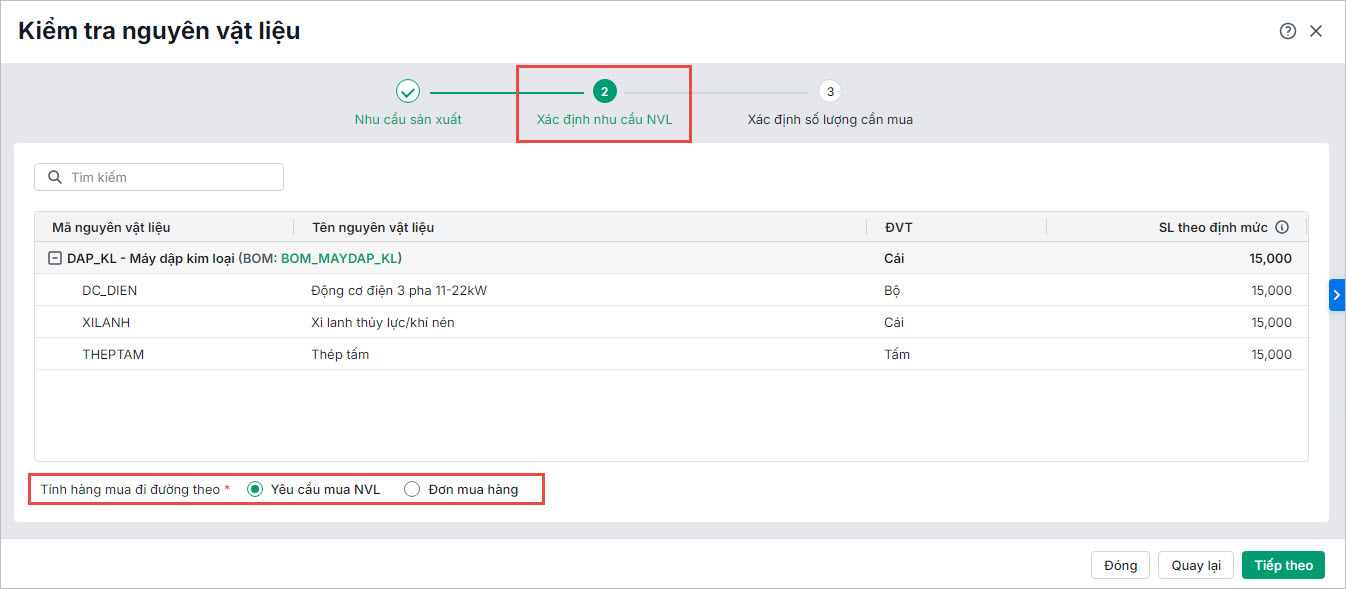This screenshot has width=1346, height=589.
Task: Click the Tiếp theo button
Action: pyautogui.click(x=1283, y=565)
